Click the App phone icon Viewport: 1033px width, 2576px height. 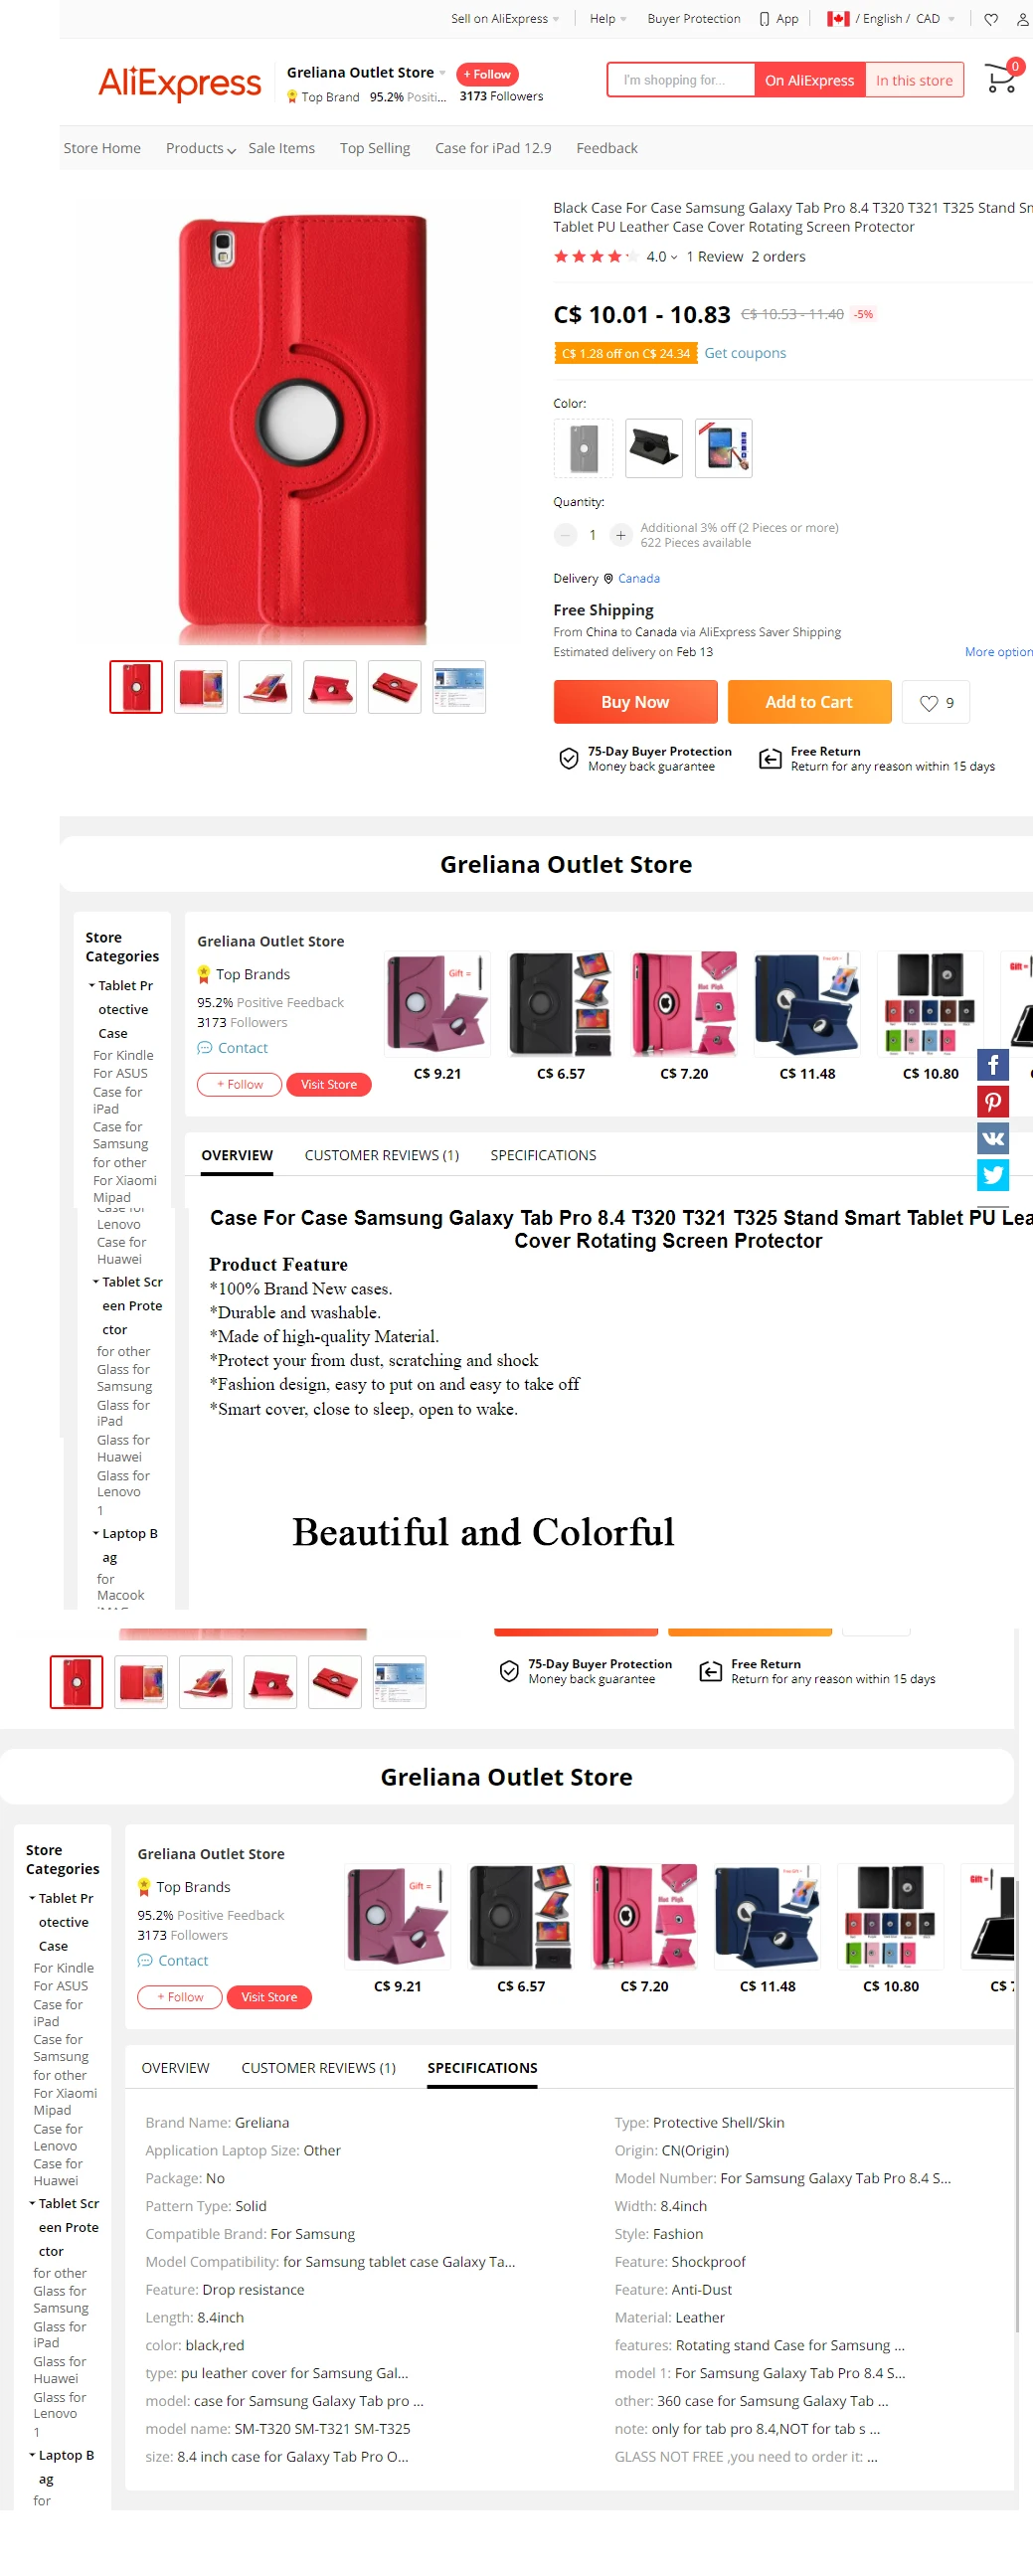point(765,19)
